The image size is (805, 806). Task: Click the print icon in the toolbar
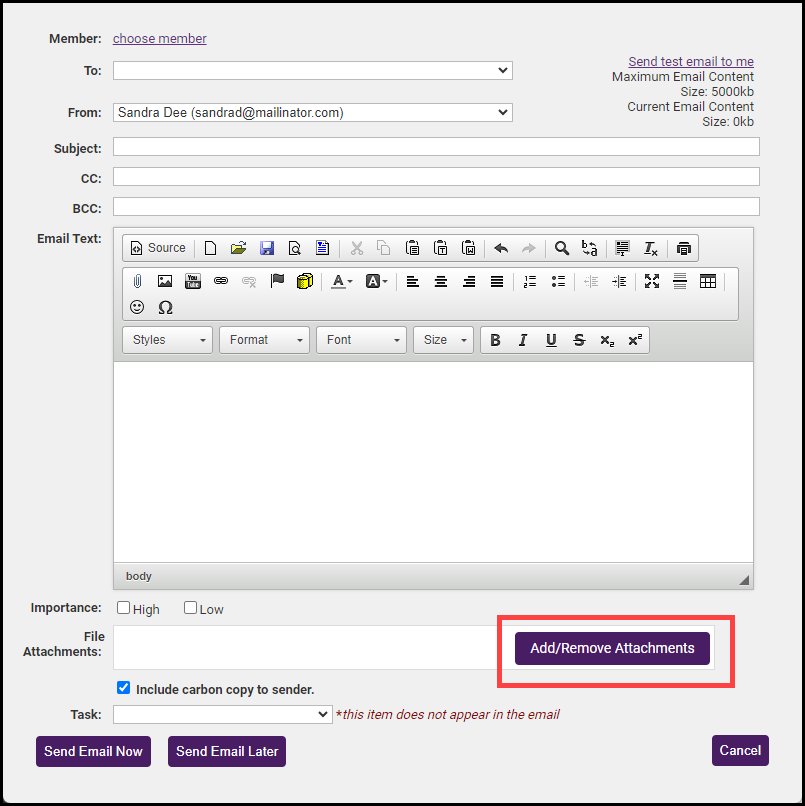point(683,248)
